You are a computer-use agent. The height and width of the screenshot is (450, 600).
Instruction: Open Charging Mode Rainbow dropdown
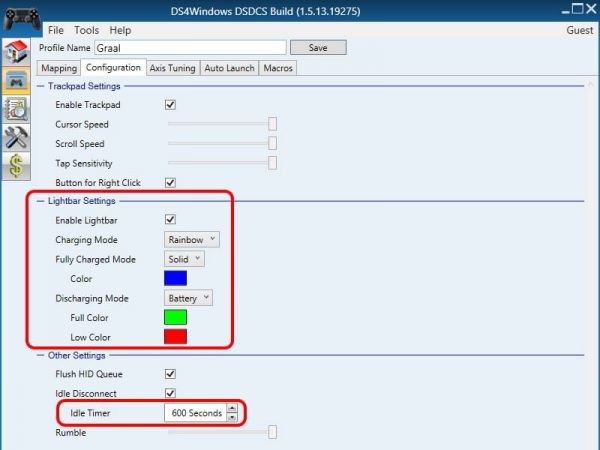point(192,240)
